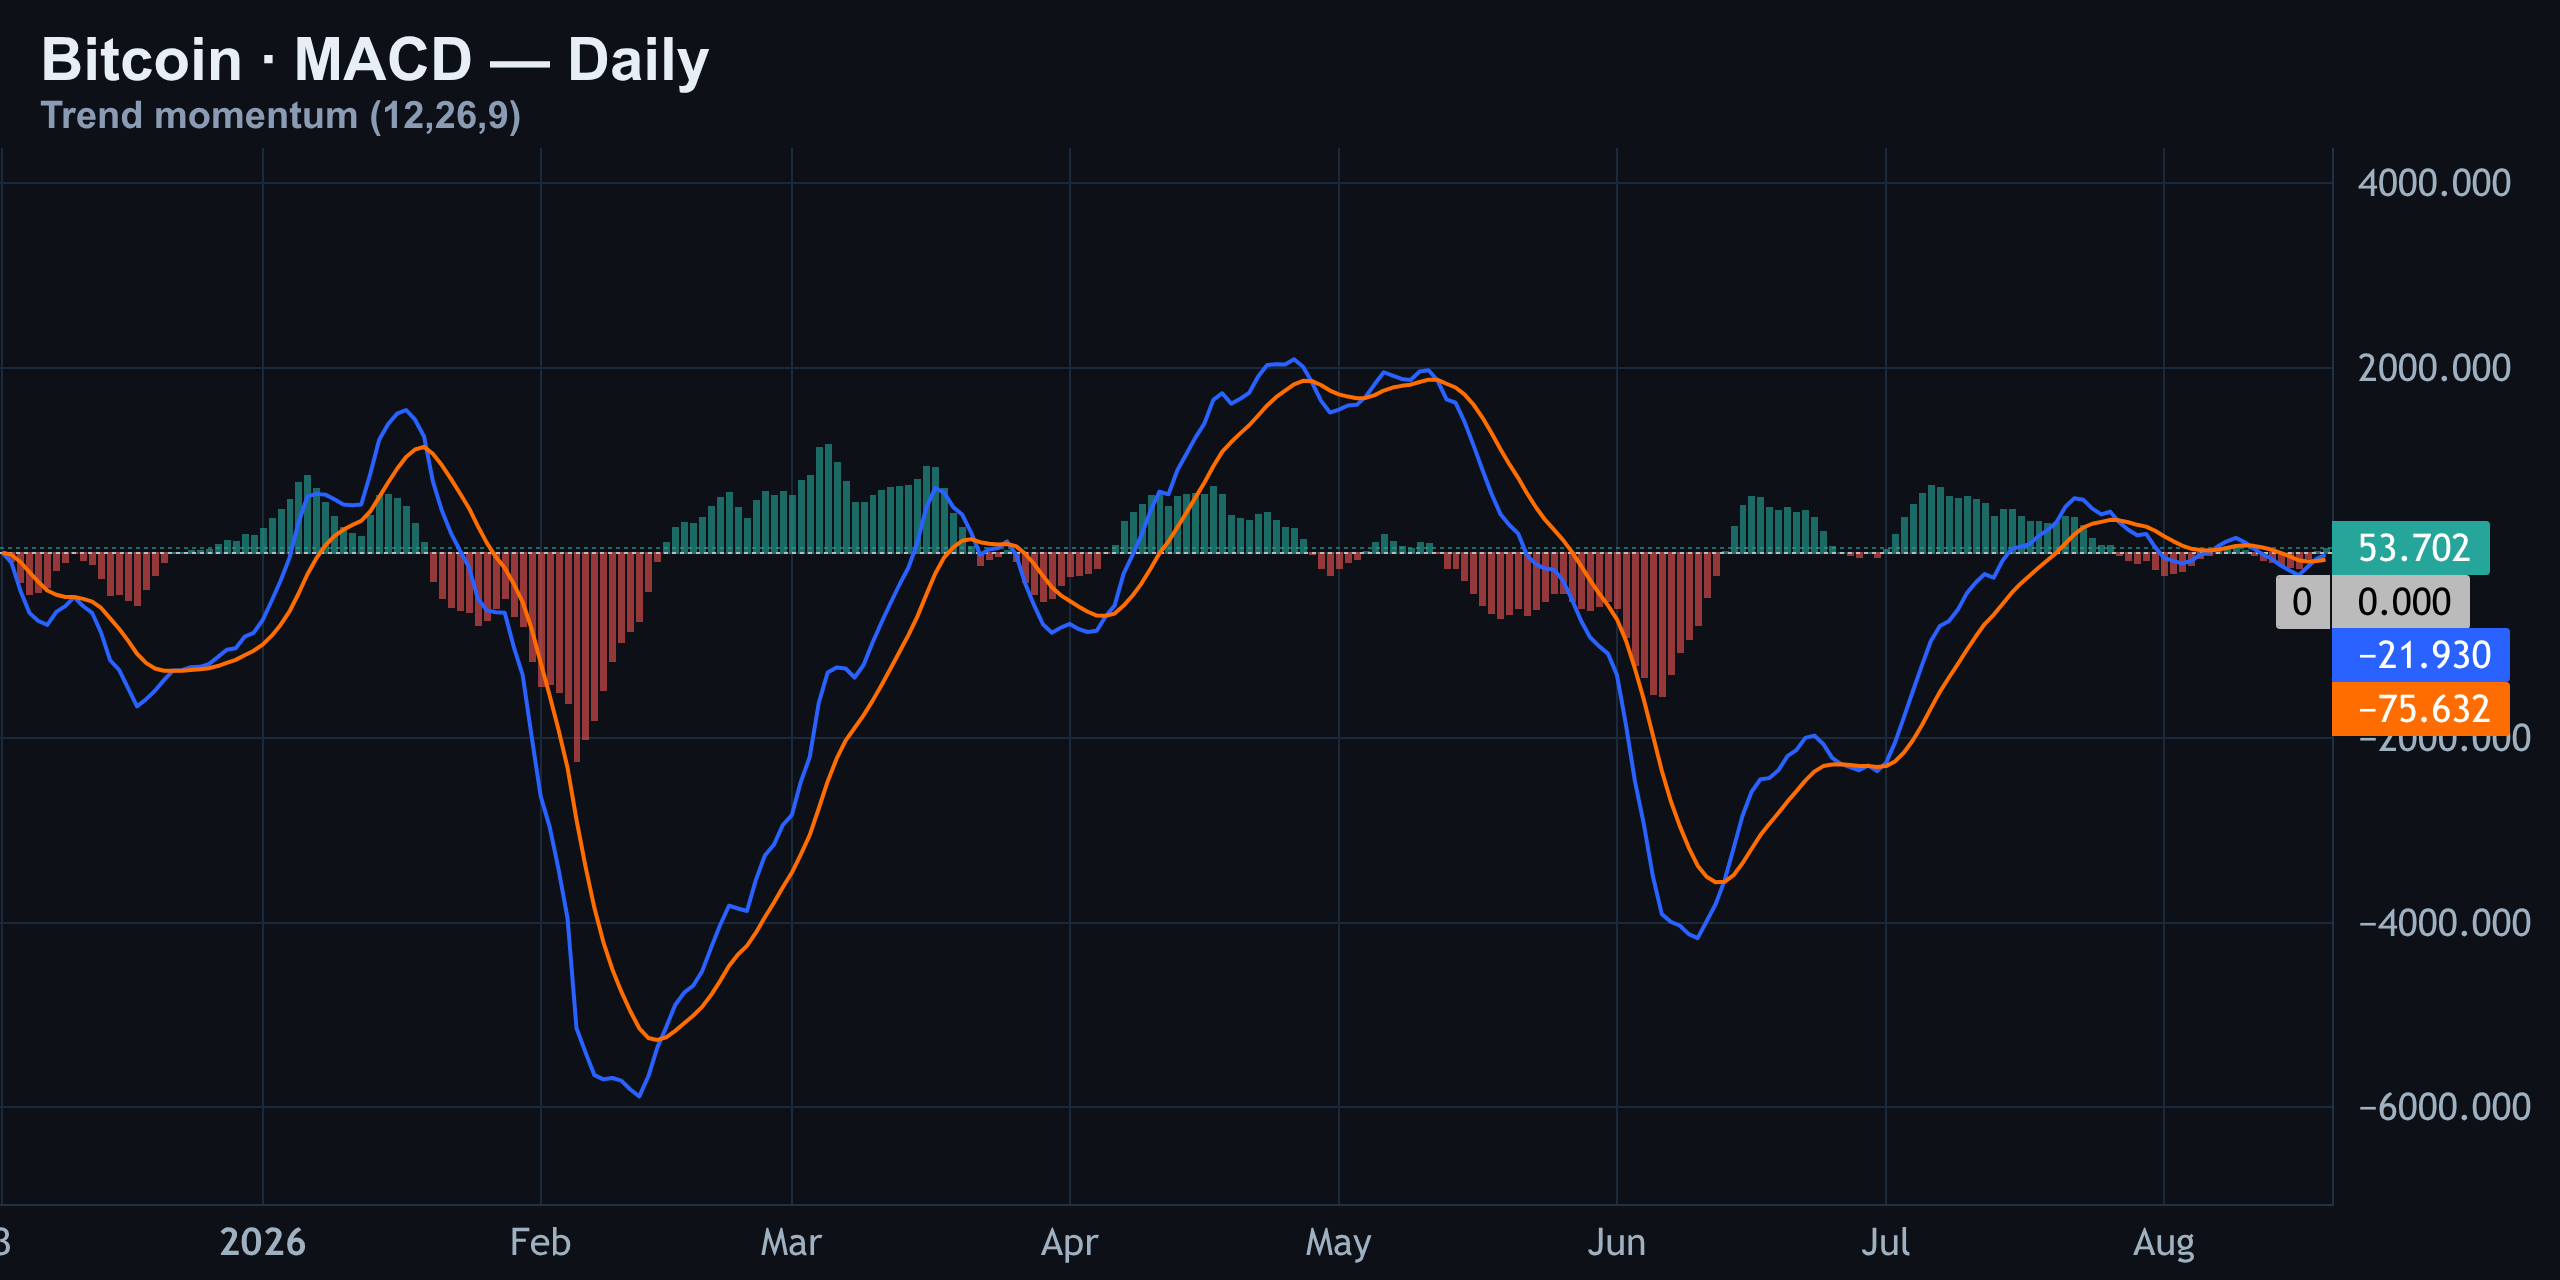Click the gray 0.000 zero-line label

pyautogui.click(x=2400, y=602)
